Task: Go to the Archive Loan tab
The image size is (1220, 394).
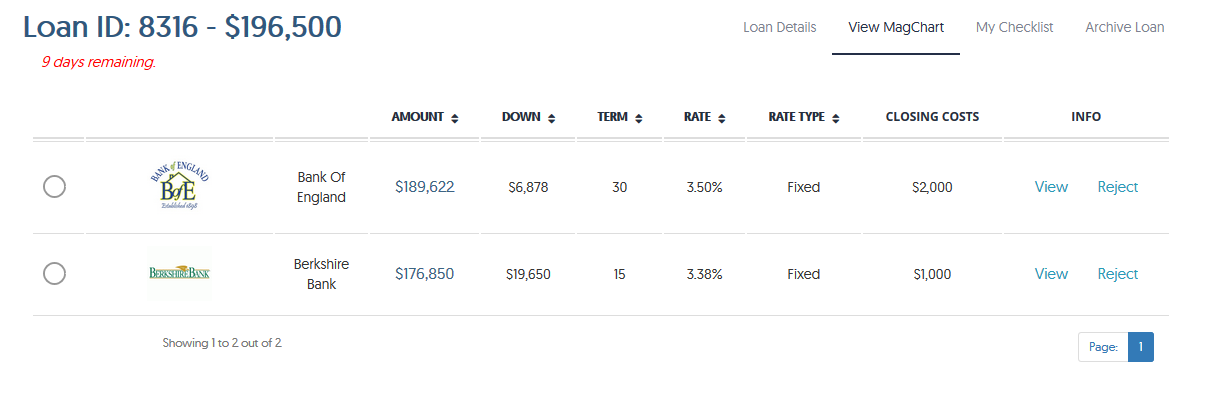Action: click(1125, 27)
